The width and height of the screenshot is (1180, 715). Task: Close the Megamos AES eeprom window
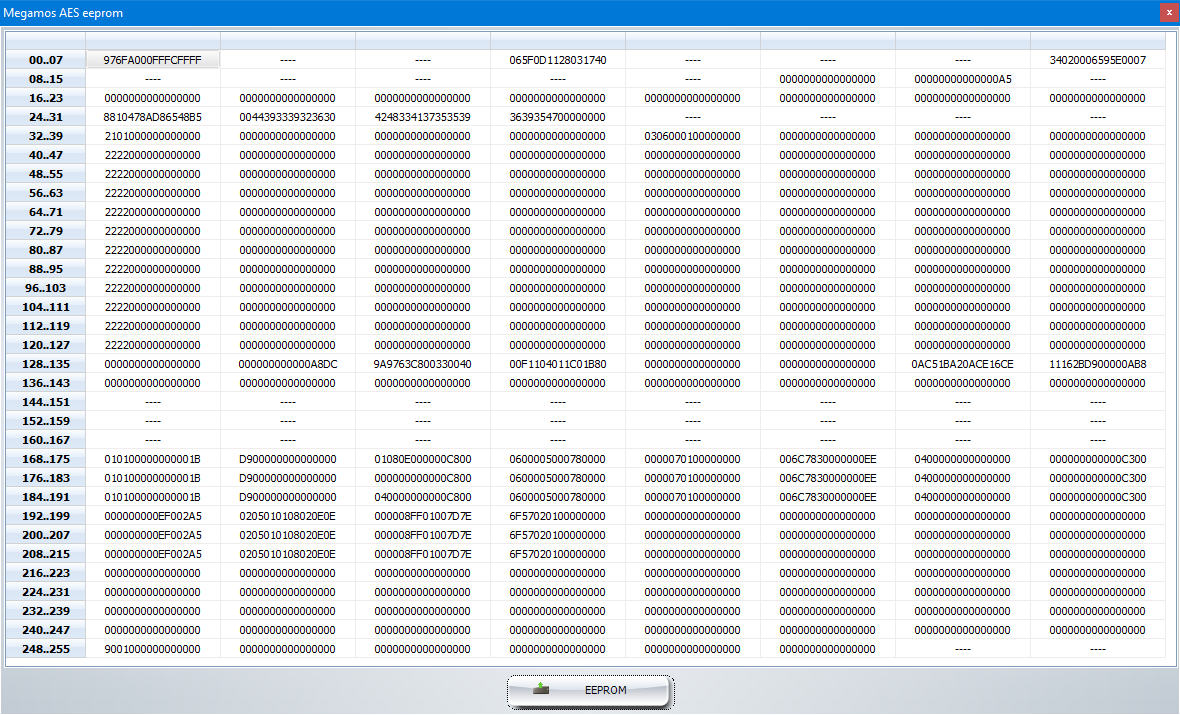click(1169, 12)
